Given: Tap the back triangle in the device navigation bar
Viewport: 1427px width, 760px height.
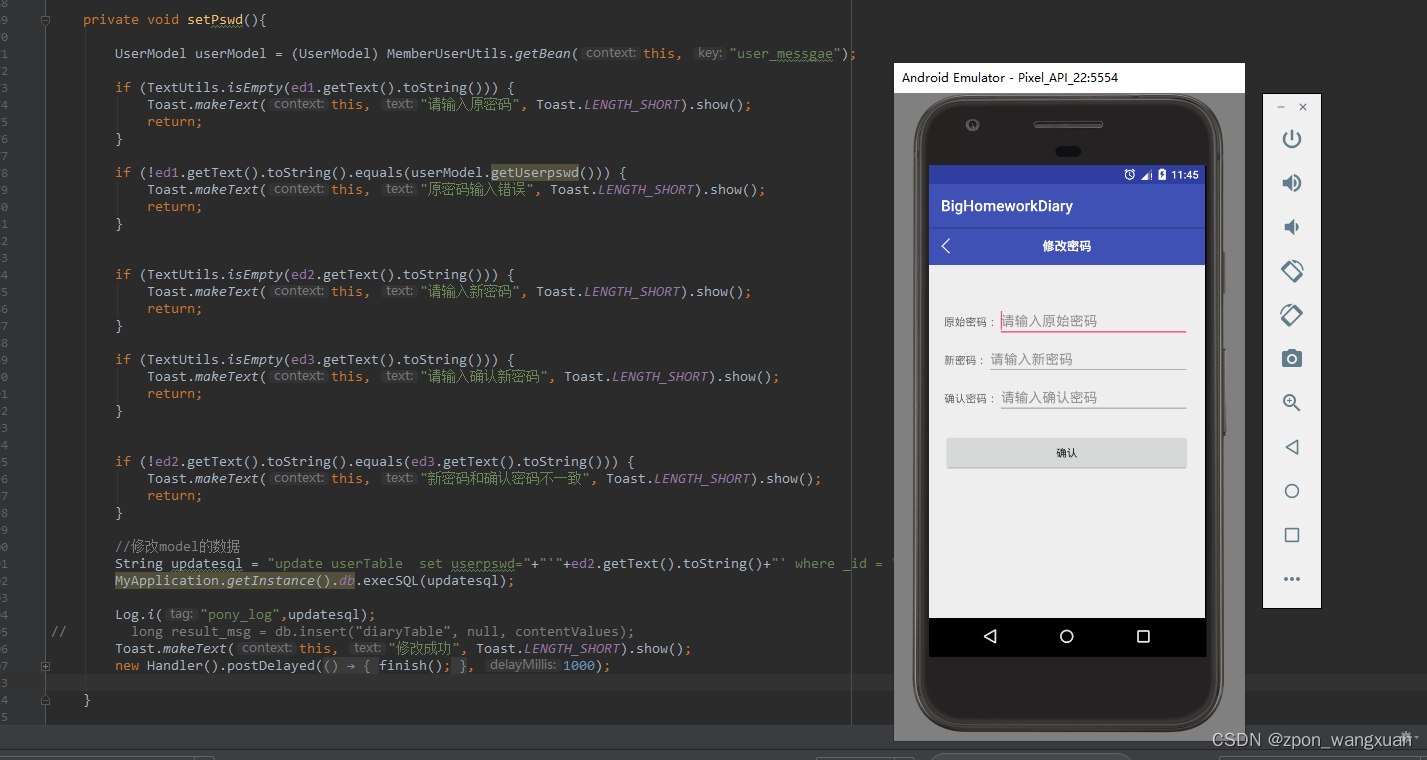Looking at the screenshot, I should tap(990, 636).
